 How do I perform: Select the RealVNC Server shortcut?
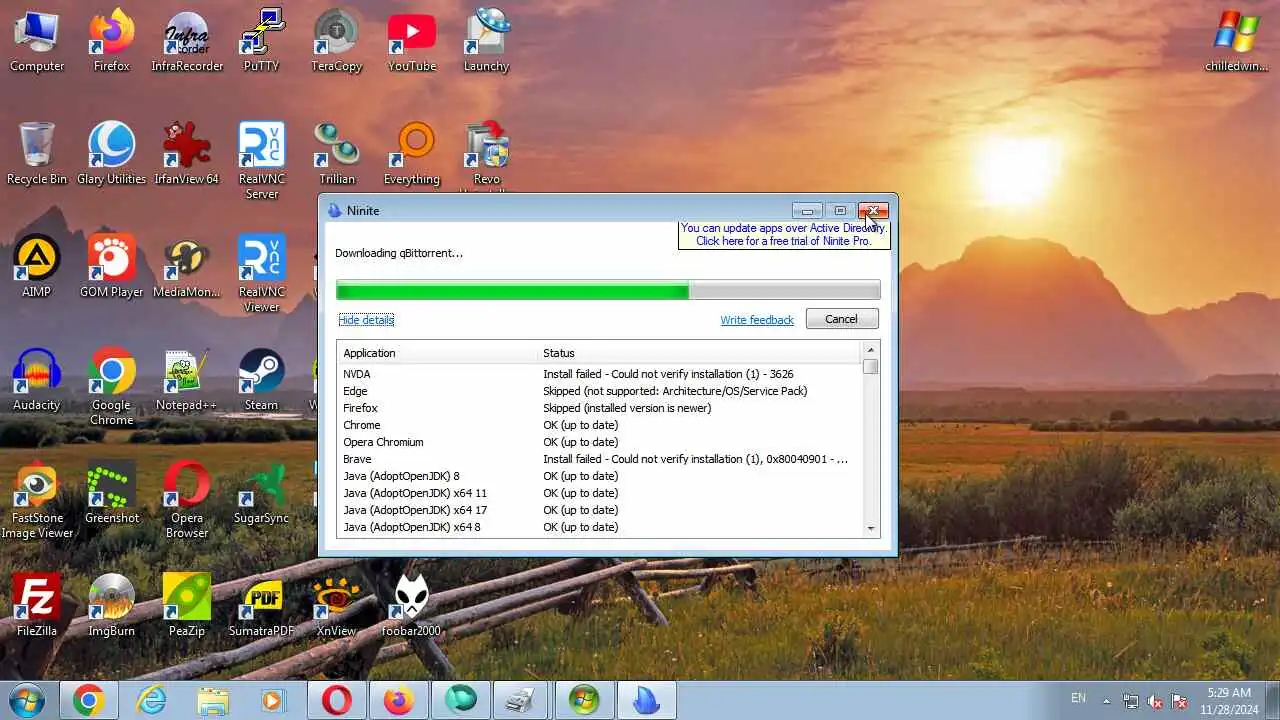pyautogui.click(x=262, y=160)
